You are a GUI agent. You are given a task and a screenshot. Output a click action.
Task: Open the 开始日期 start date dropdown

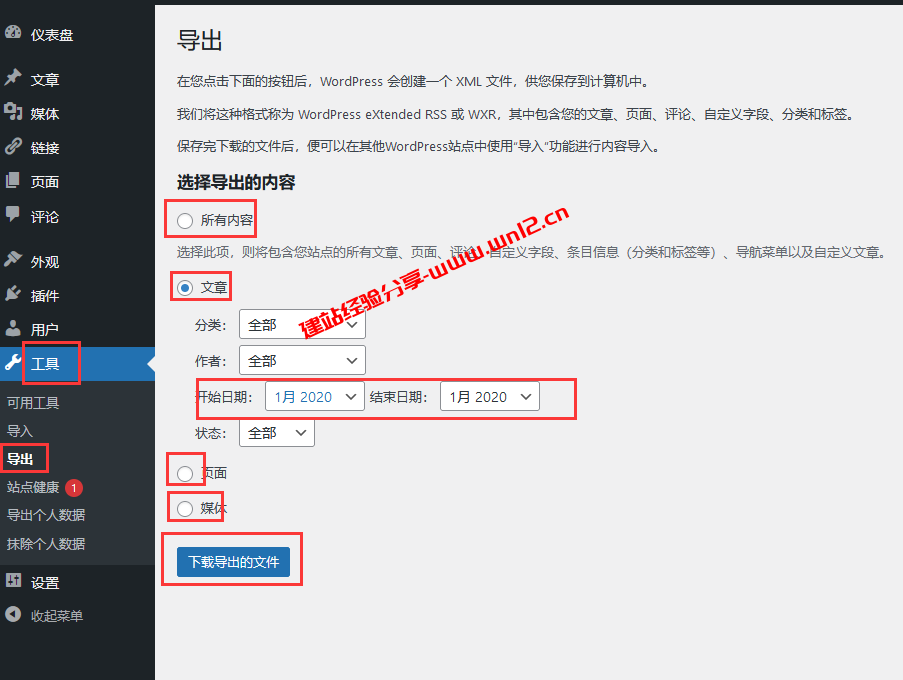tap(314, 396)
